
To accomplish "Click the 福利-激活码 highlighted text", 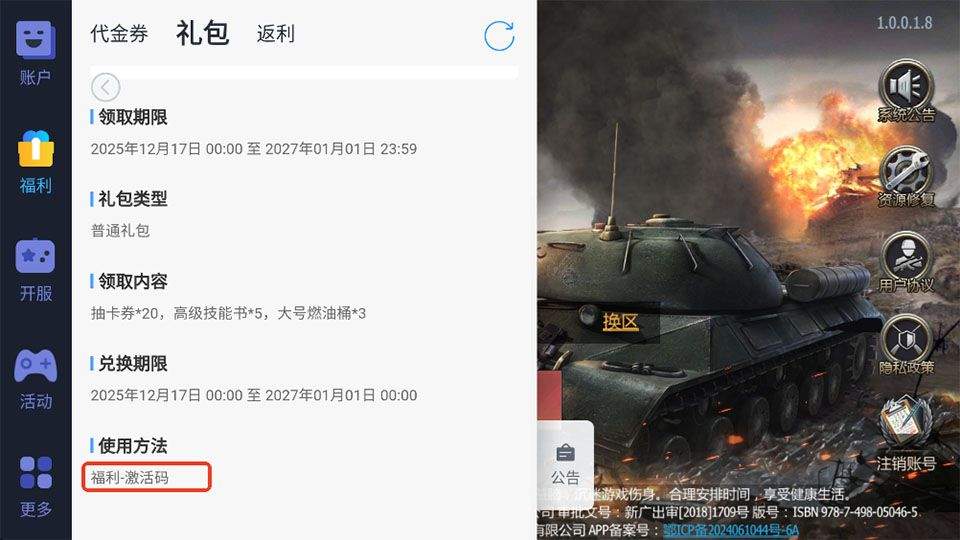I will tap(130, 478).
